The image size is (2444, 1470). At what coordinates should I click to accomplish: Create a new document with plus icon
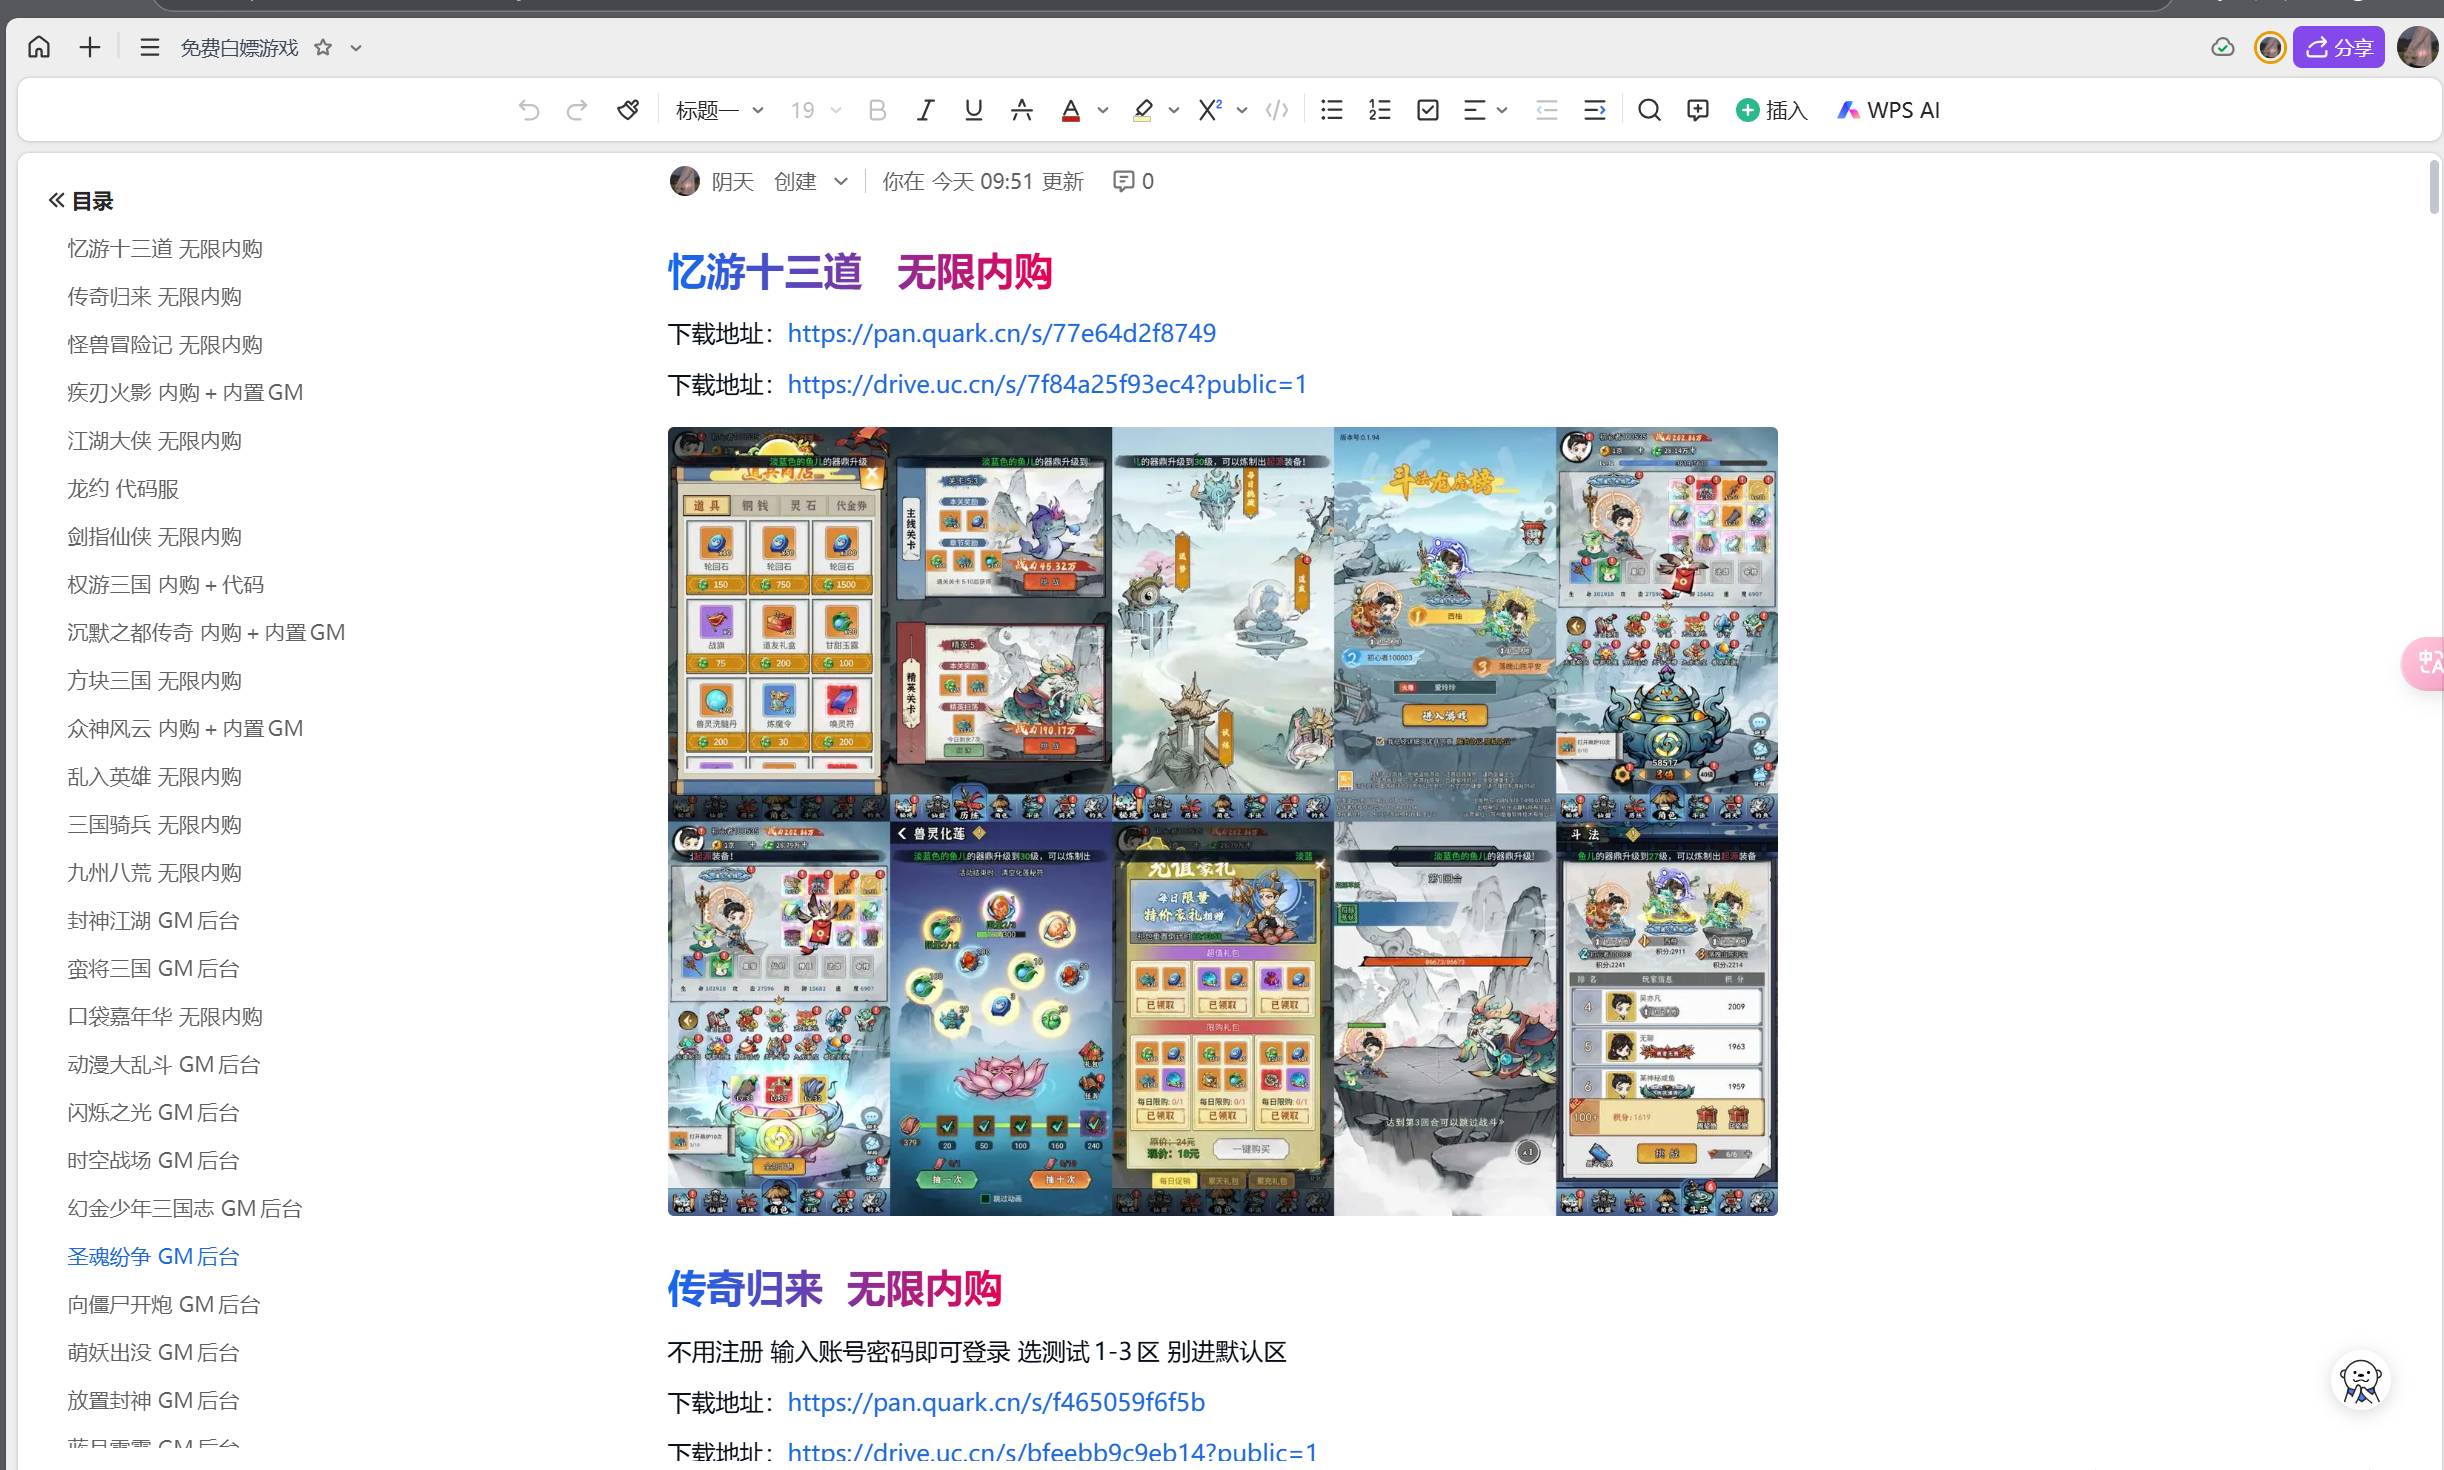(x=90, y=47)
